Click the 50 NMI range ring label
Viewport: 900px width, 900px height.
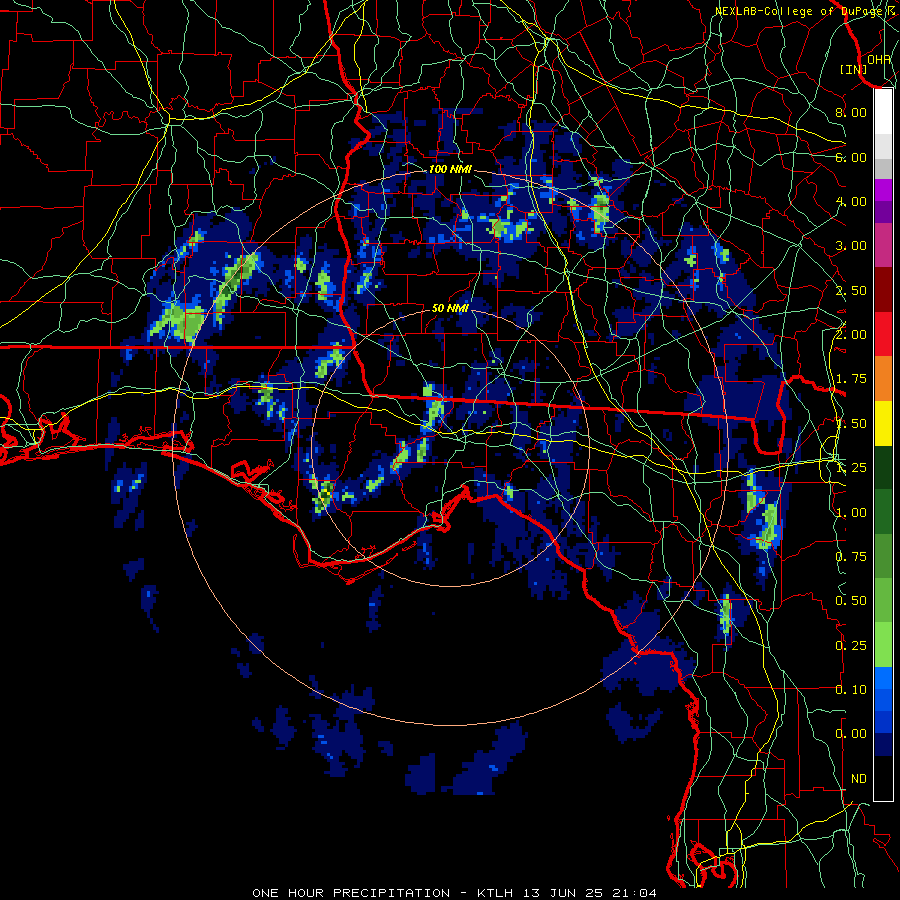(x=450, y=308)
